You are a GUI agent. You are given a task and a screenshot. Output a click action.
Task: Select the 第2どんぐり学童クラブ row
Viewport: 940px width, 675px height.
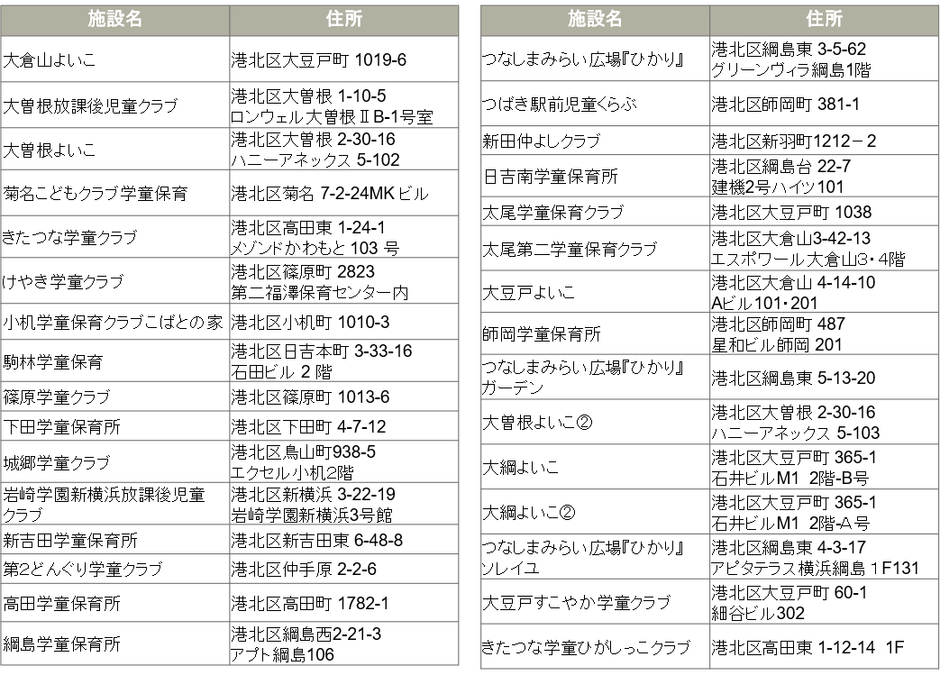(x=83, y=570)
